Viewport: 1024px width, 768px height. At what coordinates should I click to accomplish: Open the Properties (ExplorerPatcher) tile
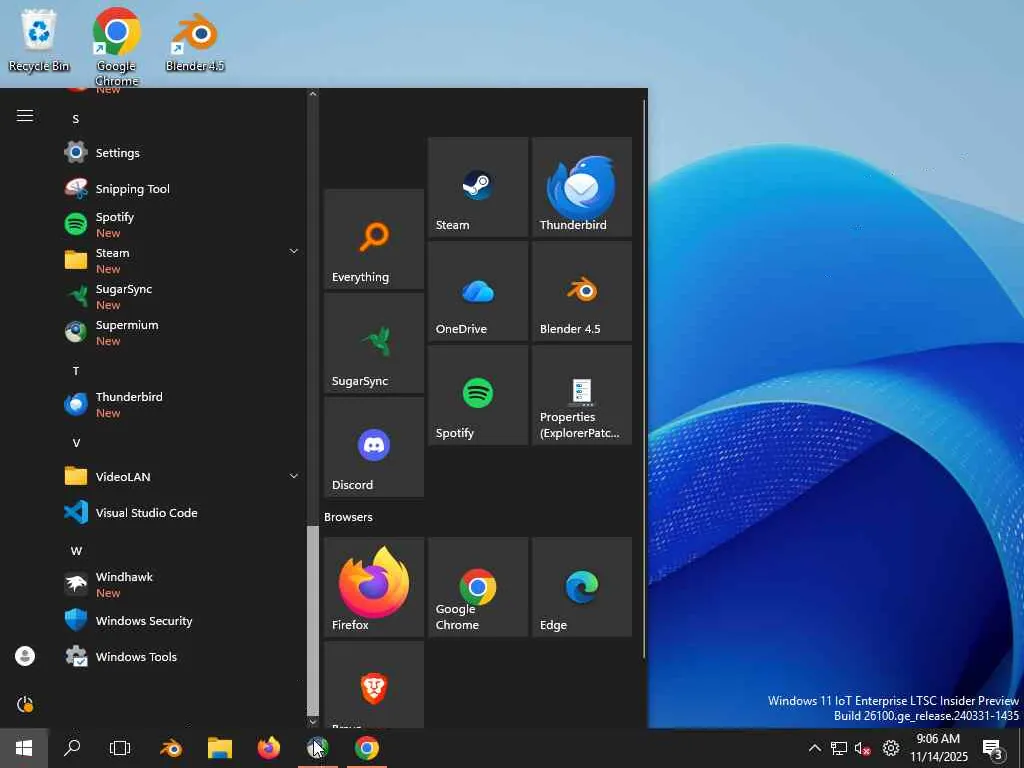(x=582, y=395)
